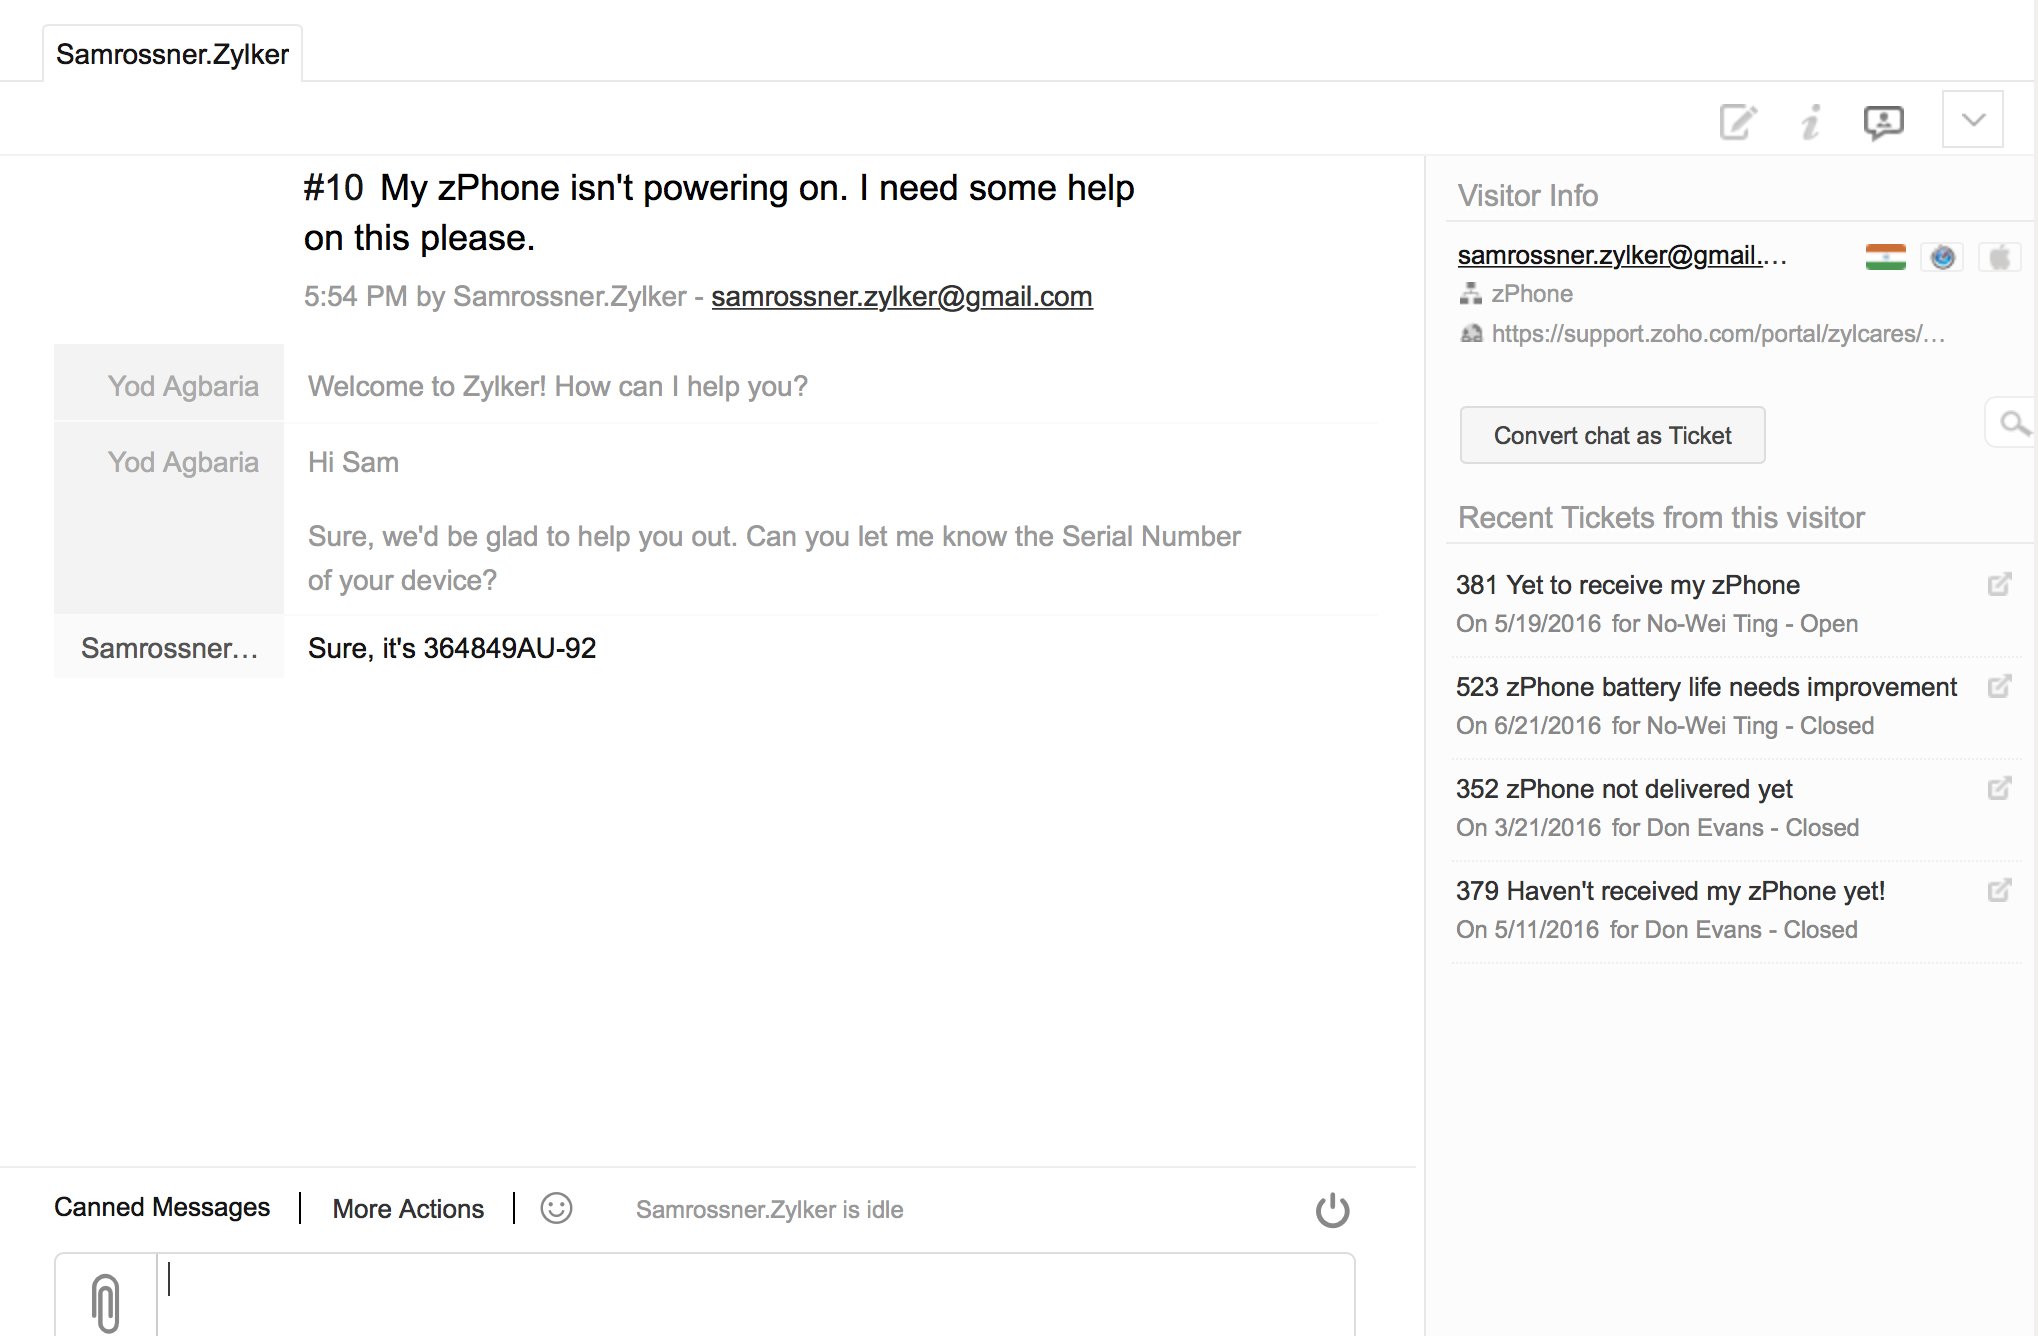Click the chat message input field
The width and height of the screenshot is (2038, 1336).
click(755, 1292)
